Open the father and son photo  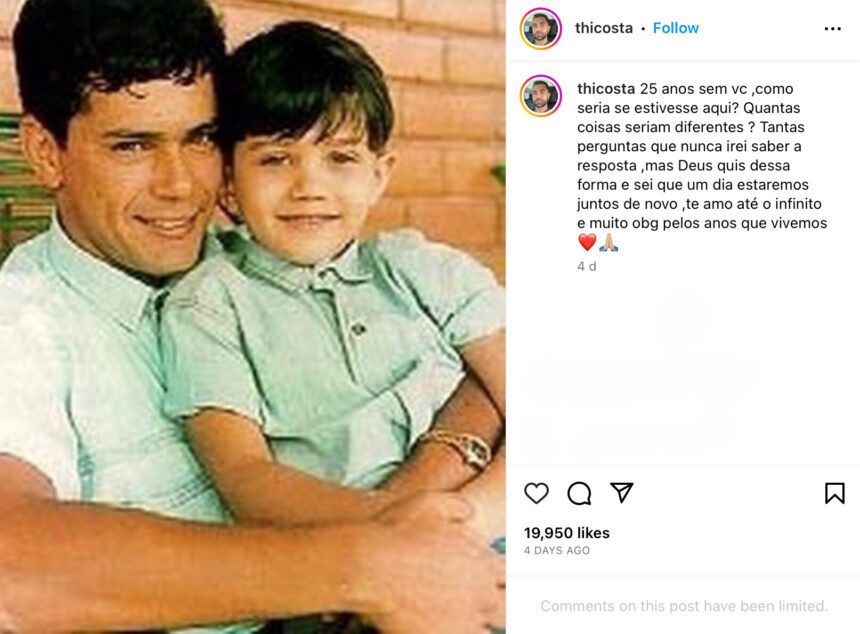pyautogui.click(x=253, y=317)
